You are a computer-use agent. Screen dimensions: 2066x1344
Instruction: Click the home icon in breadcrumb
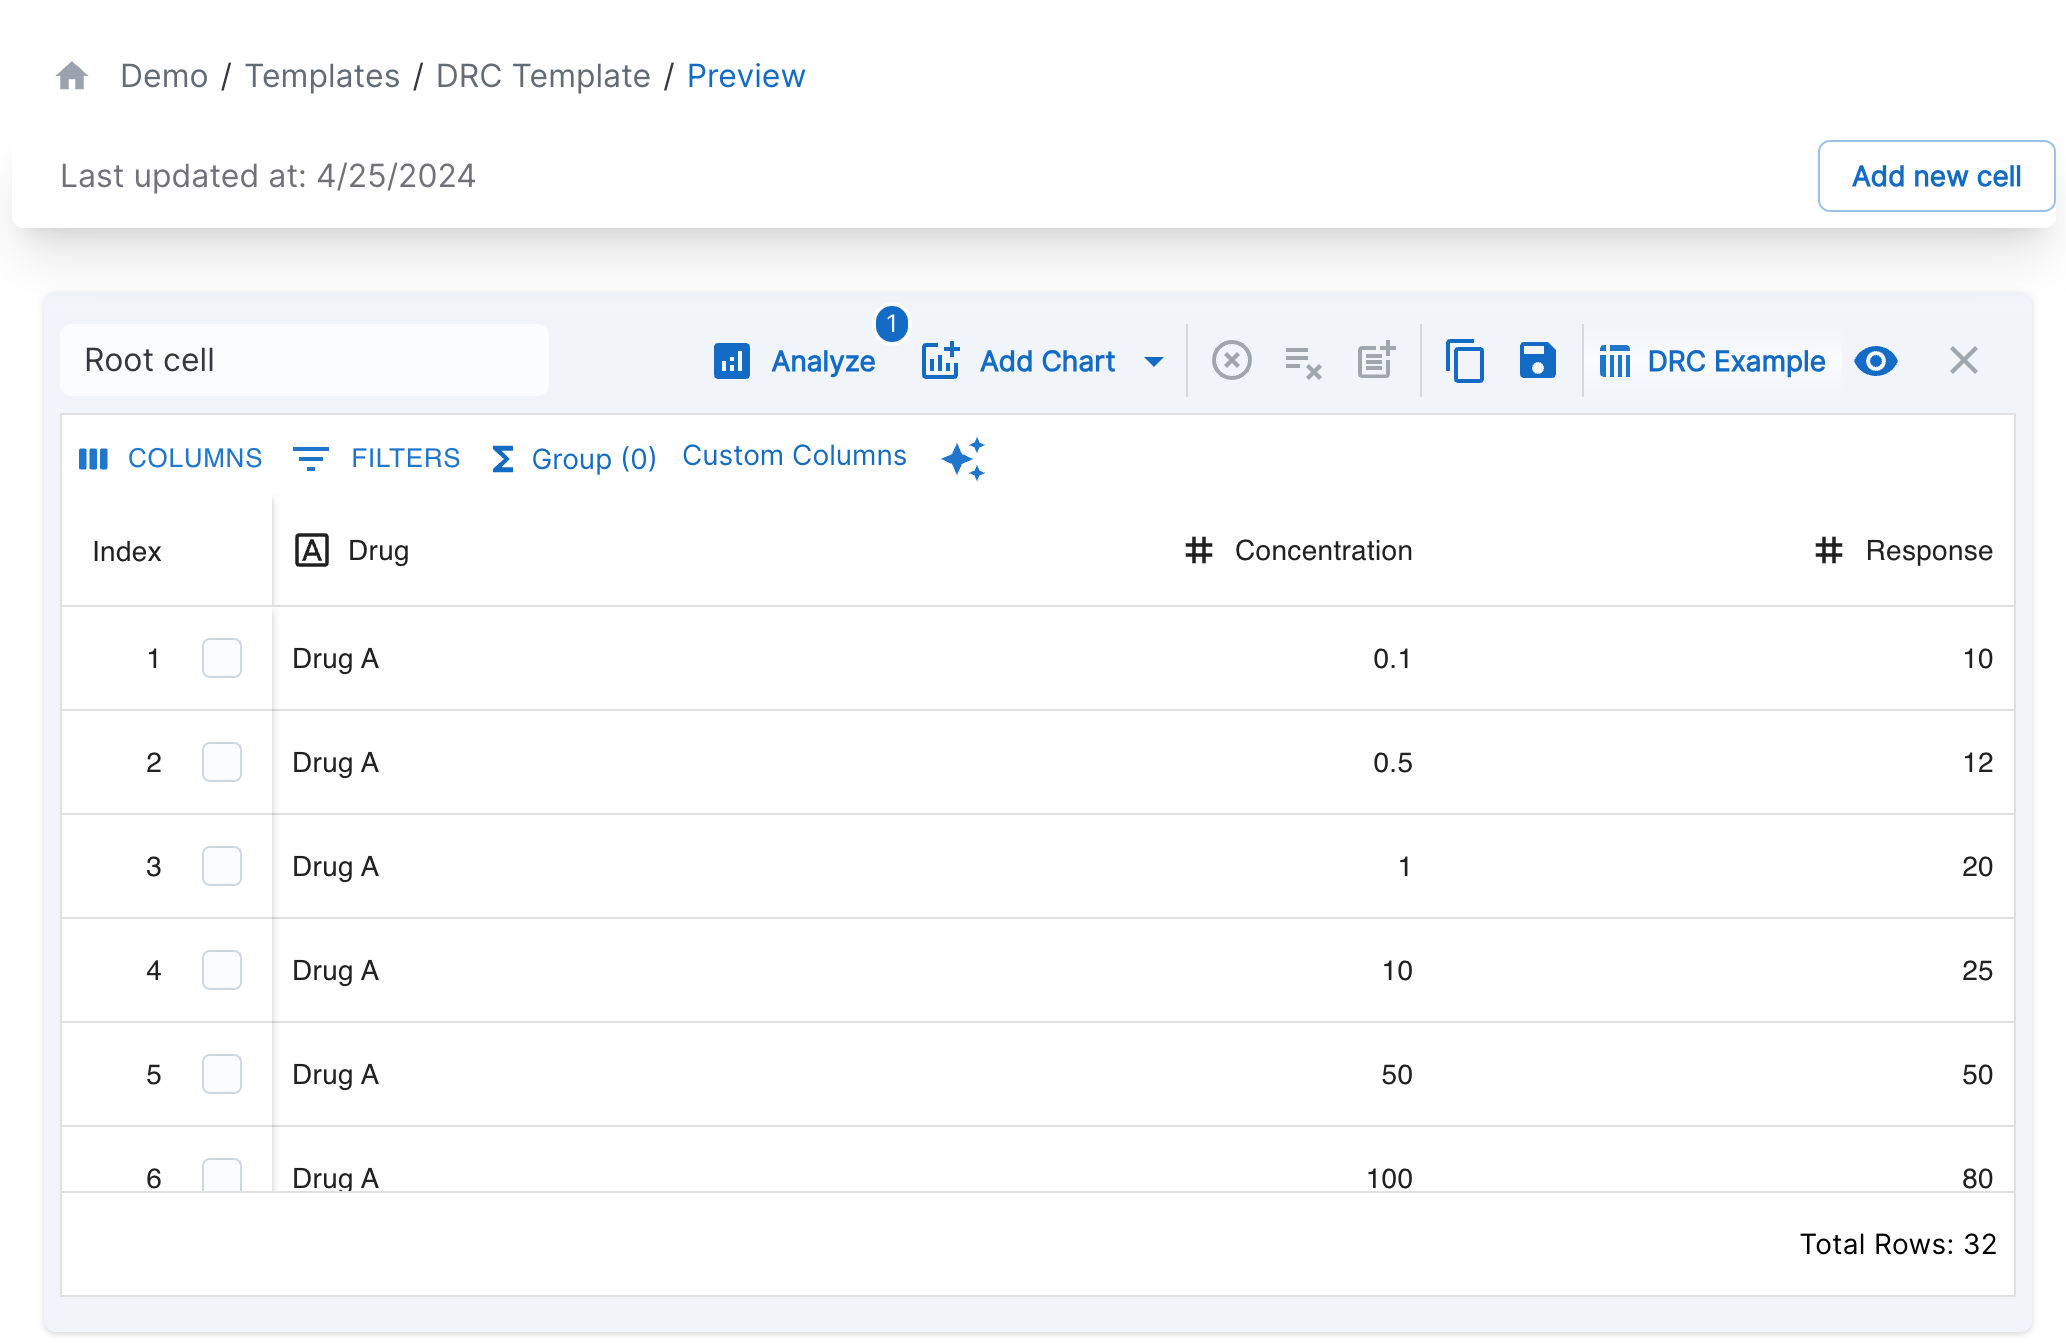(x=72, y=76)
